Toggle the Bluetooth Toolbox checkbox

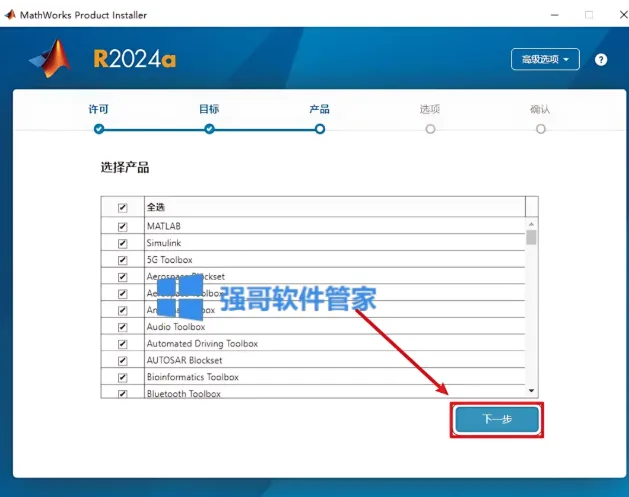point(122,394)
